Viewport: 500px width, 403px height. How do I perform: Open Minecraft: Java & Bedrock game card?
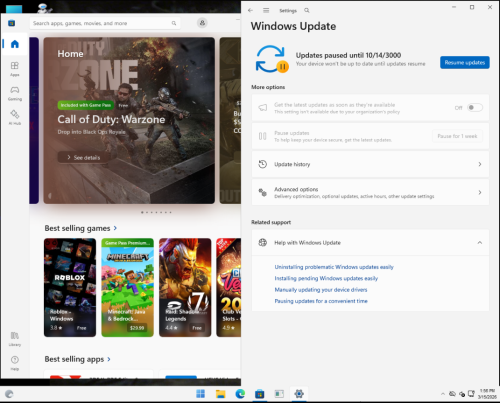pos(127,287)
